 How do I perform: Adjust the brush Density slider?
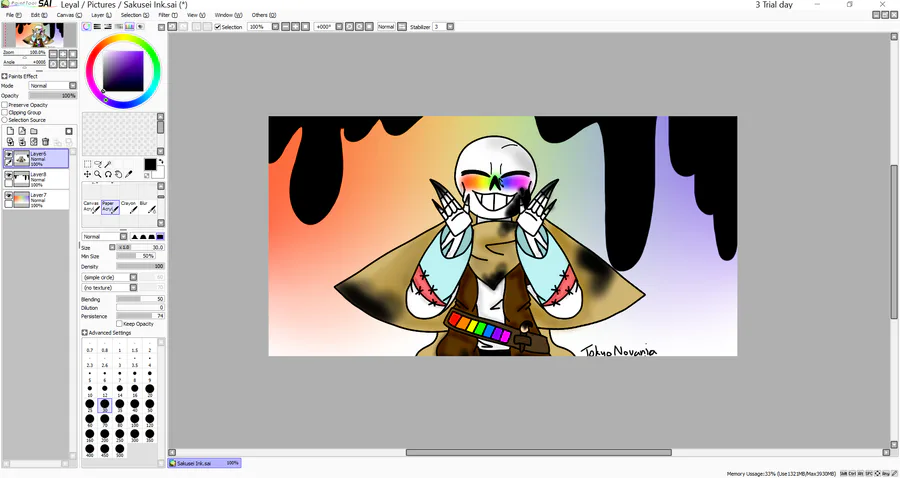(x=141, y=267)
